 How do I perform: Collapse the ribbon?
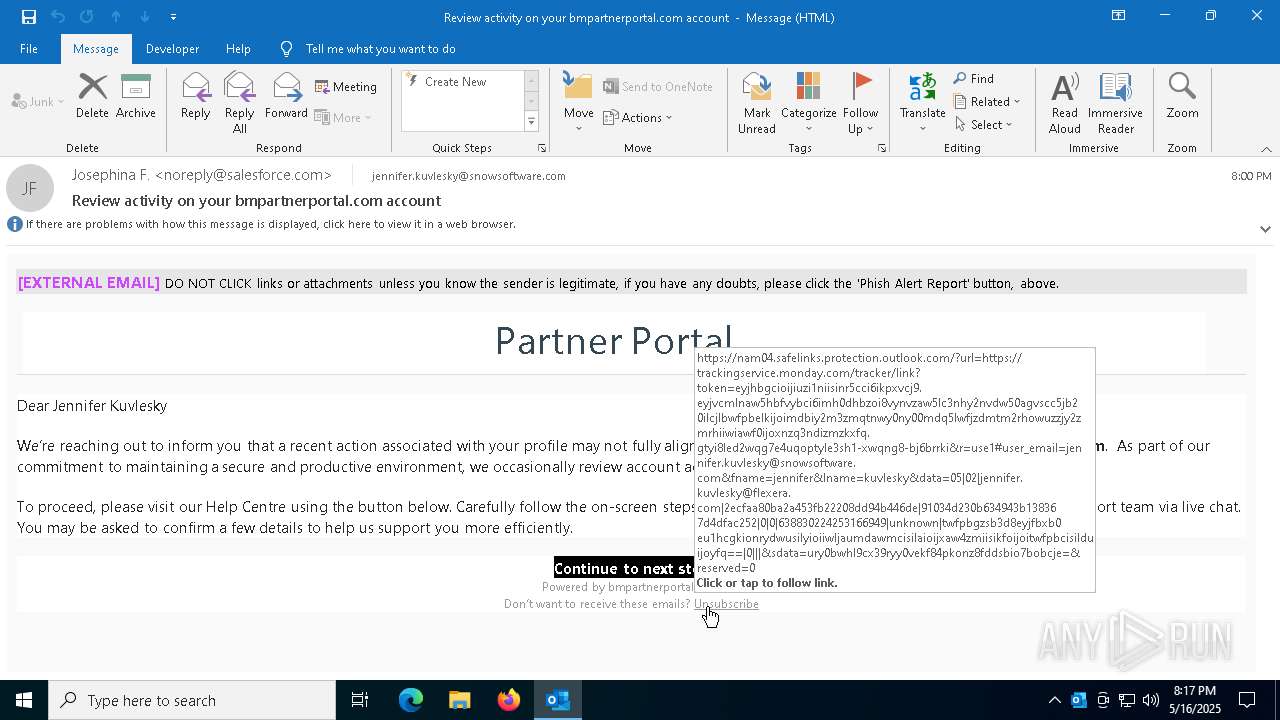(x=1265, y=149)
